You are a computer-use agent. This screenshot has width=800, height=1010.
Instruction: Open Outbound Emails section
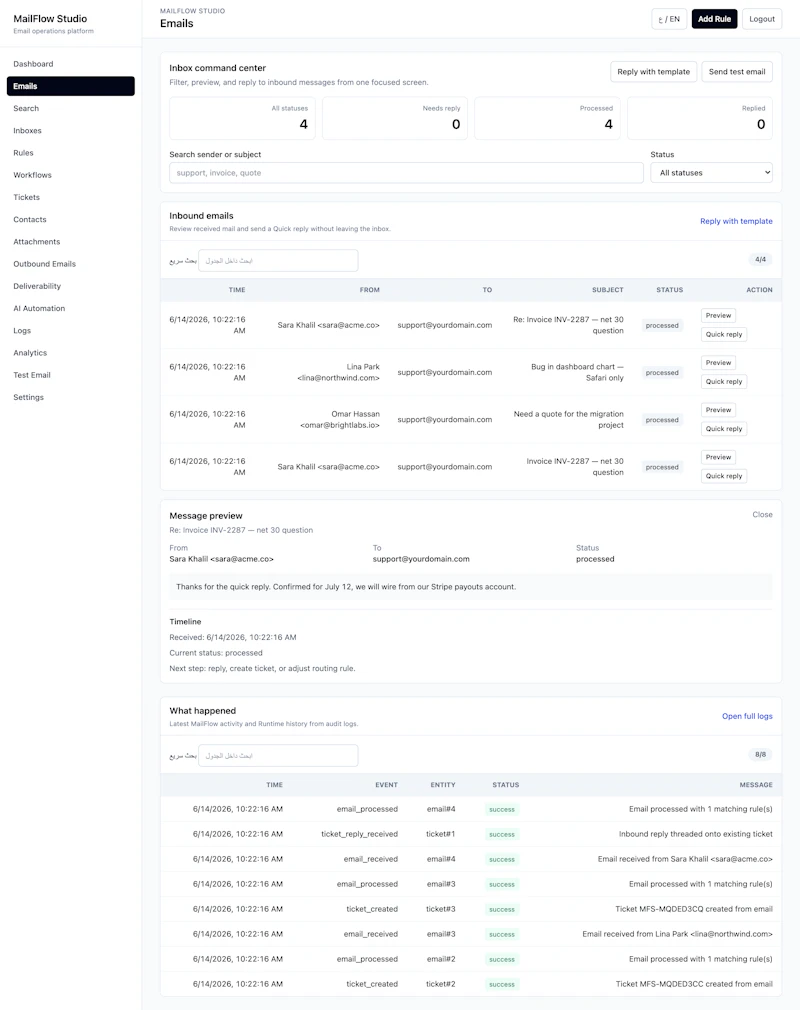44,263
